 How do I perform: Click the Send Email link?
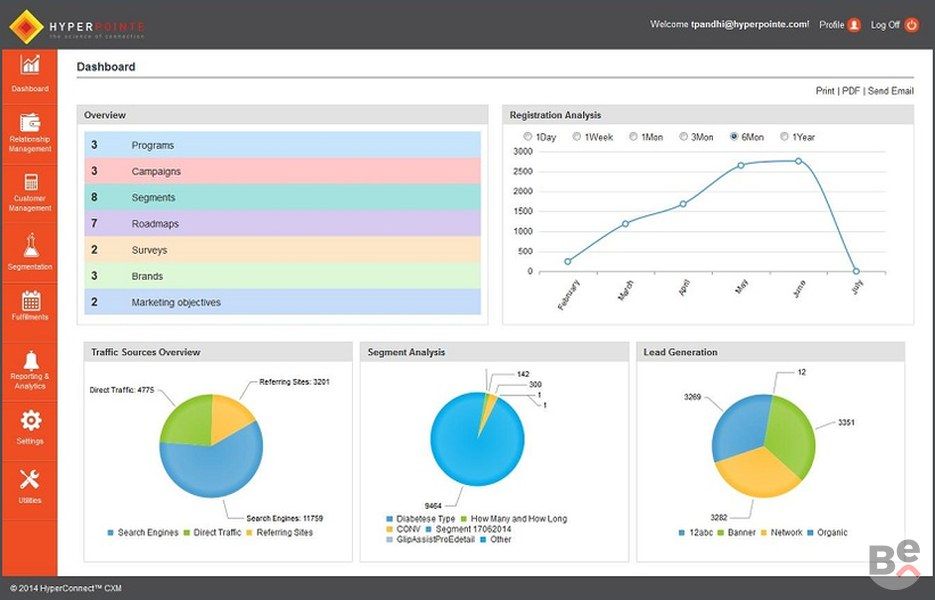(890, 91)
